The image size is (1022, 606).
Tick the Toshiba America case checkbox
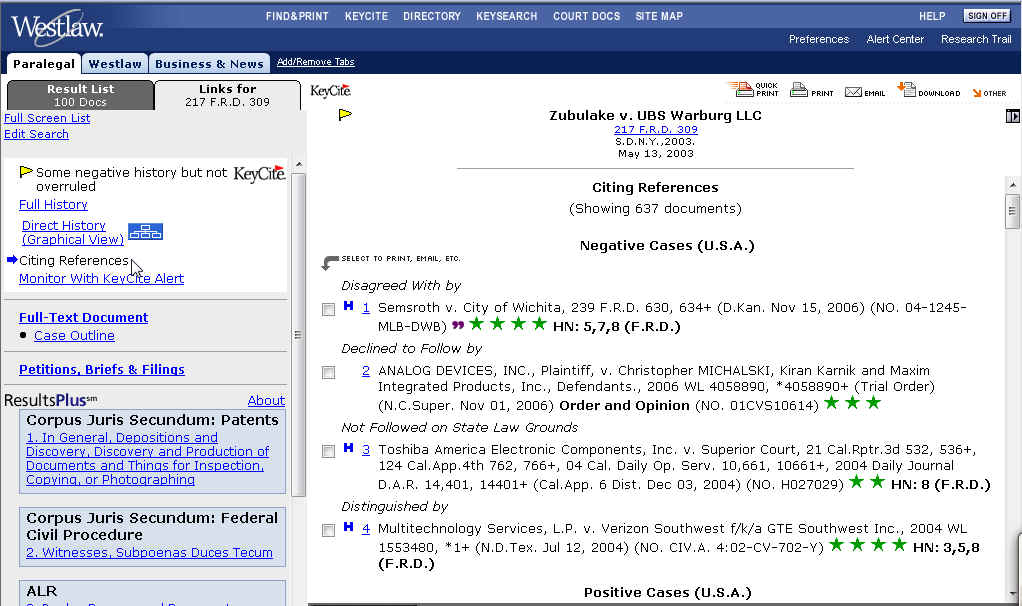tap(328, 452)
